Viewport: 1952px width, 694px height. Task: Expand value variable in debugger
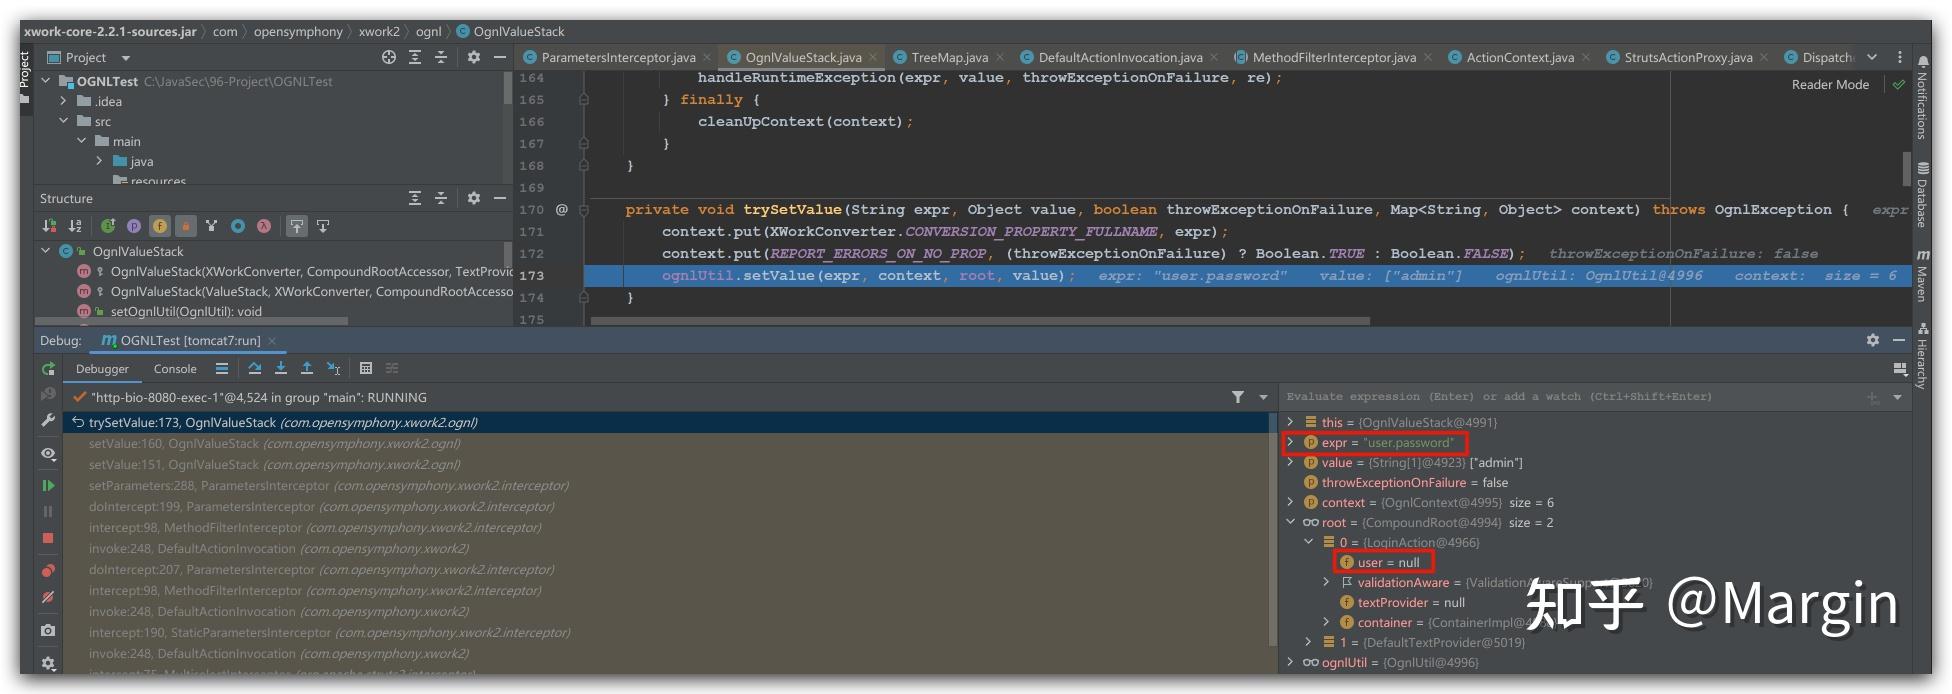[1291, 462]
